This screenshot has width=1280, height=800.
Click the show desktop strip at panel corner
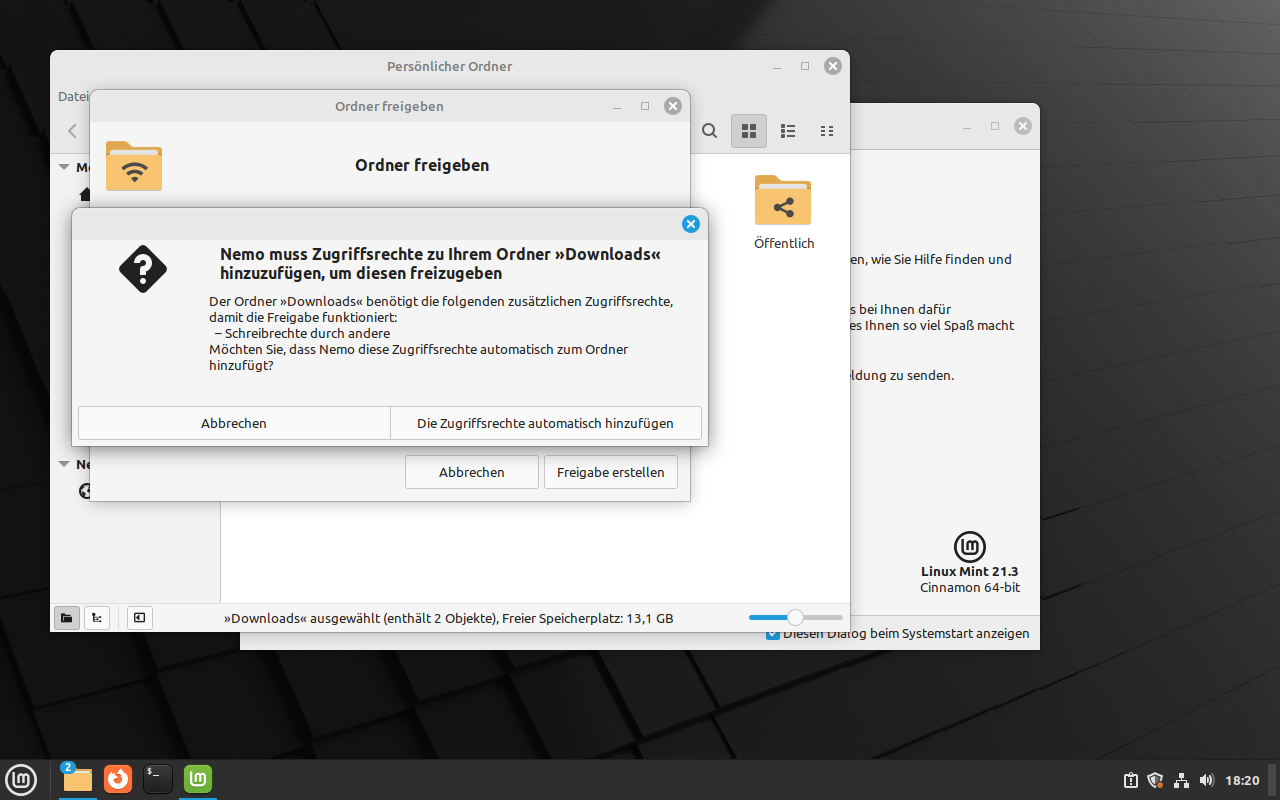pyautogui.click(x=1274, y=780)
